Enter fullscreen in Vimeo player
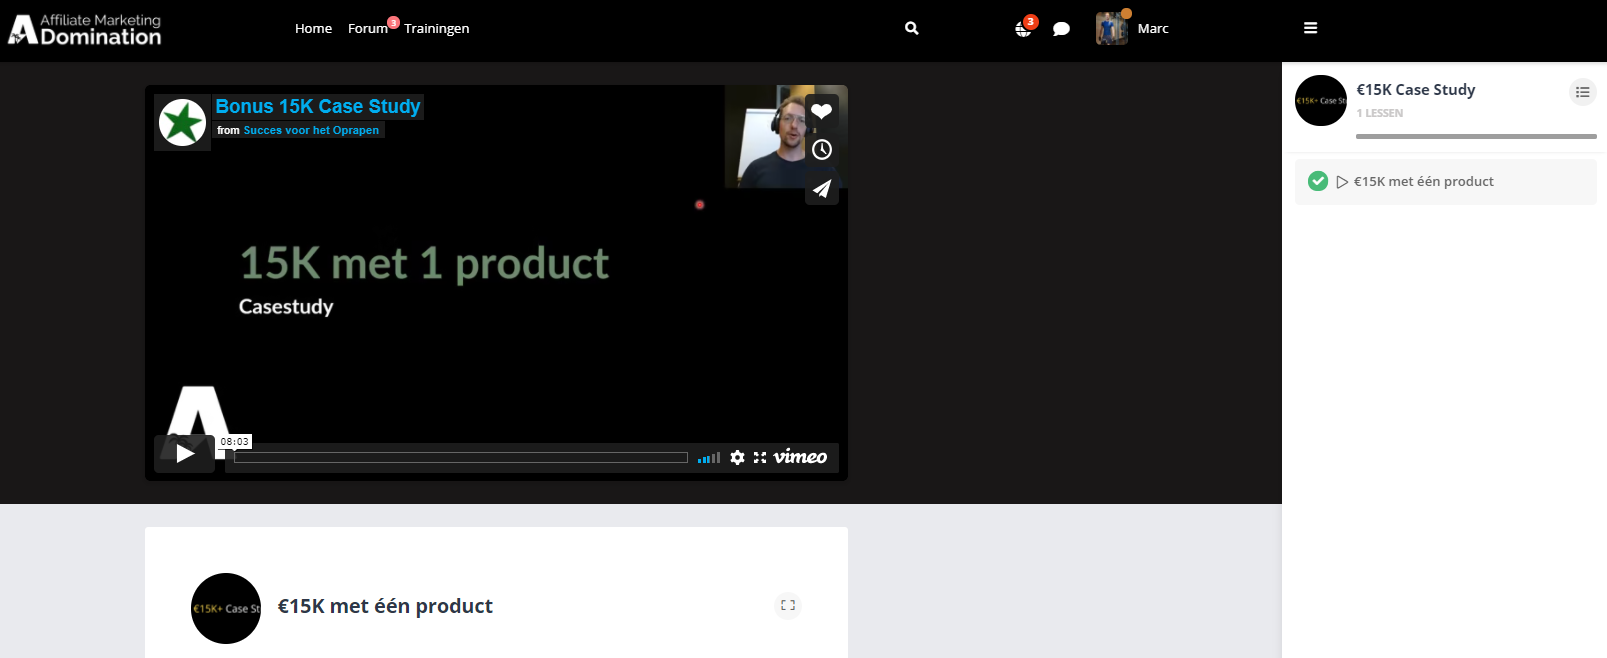Viewport: 1607px width, 658px height. point(760,457)
